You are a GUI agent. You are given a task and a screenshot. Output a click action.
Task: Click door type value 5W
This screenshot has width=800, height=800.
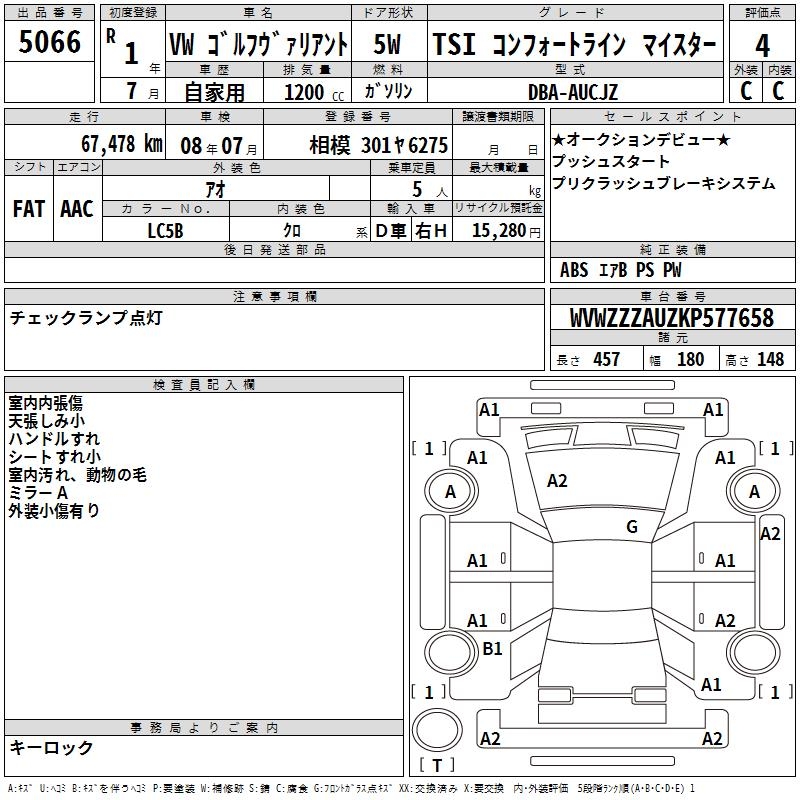387,44
